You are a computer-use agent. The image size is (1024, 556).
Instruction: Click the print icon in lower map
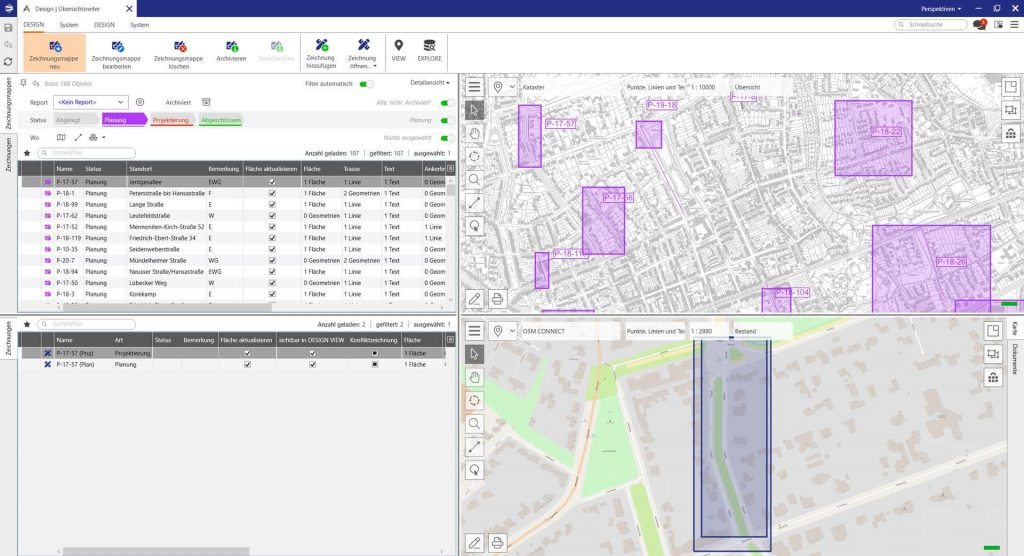(x=497, y=543)
